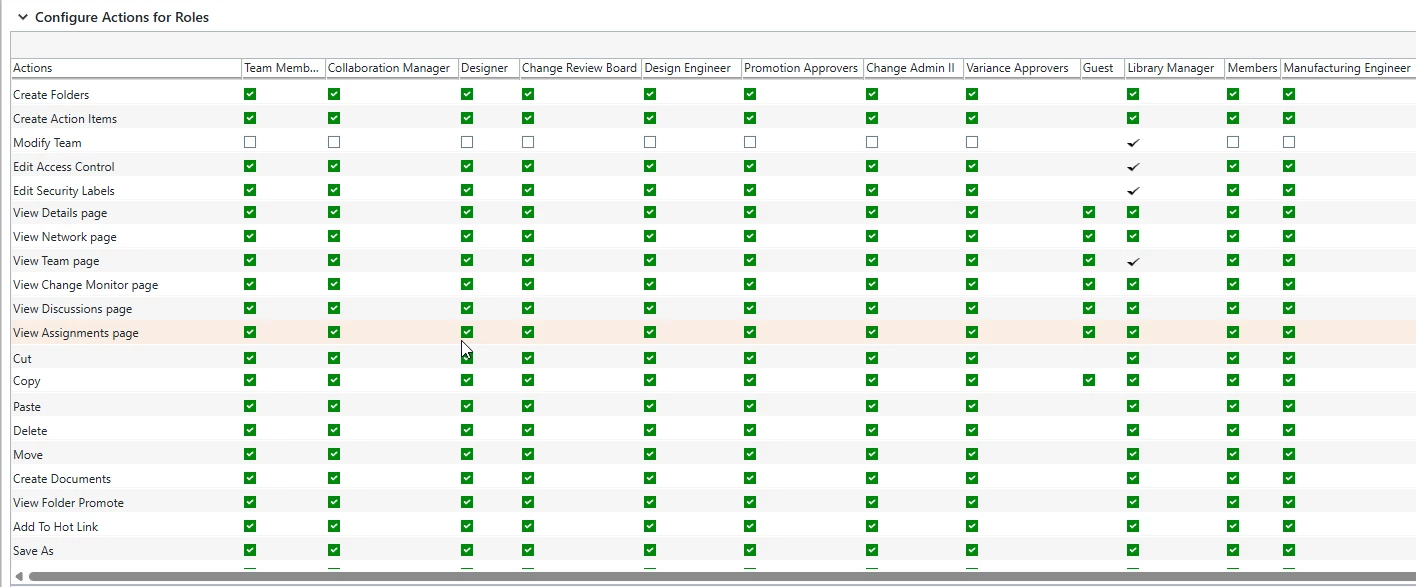The height and width of the screenshot is (587, 1416).
Task: Select the Modify Team row label
Action: (x=47, y=143)
